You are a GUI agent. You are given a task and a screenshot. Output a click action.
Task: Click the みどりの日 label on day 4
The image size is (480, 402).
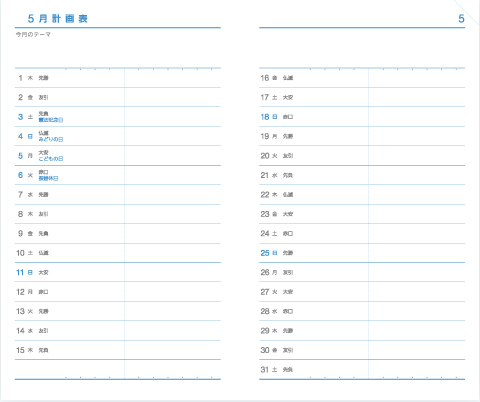51,139
